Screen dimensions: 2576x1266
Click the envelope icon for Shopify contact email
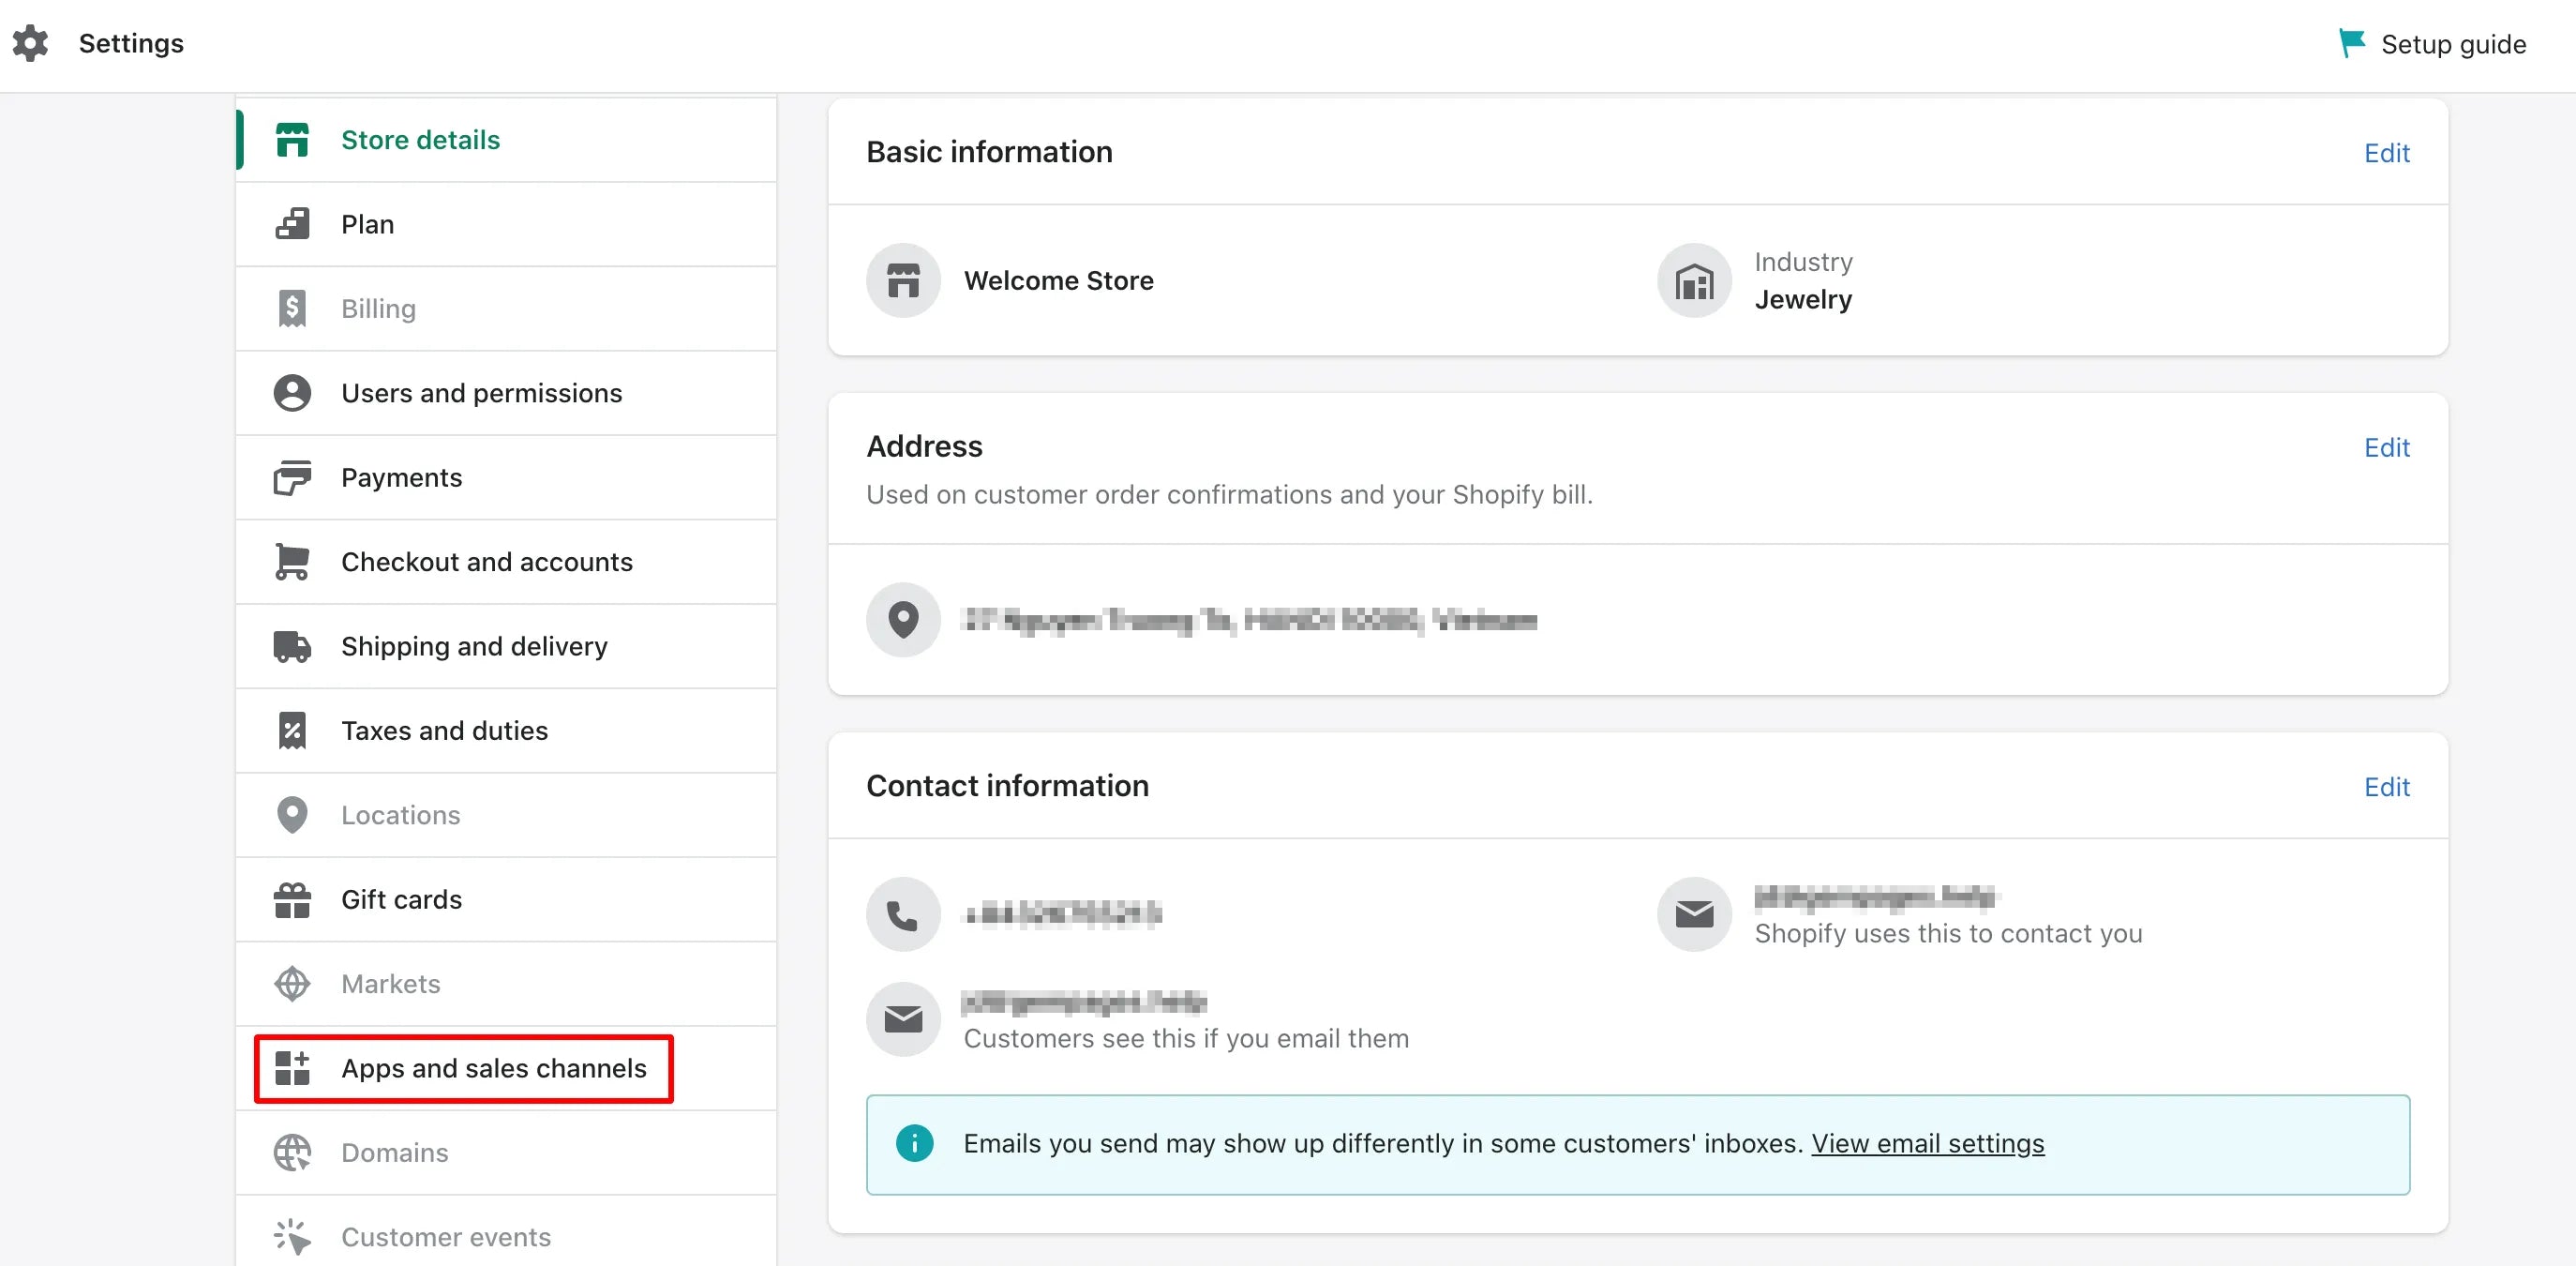pos(1694,914)
